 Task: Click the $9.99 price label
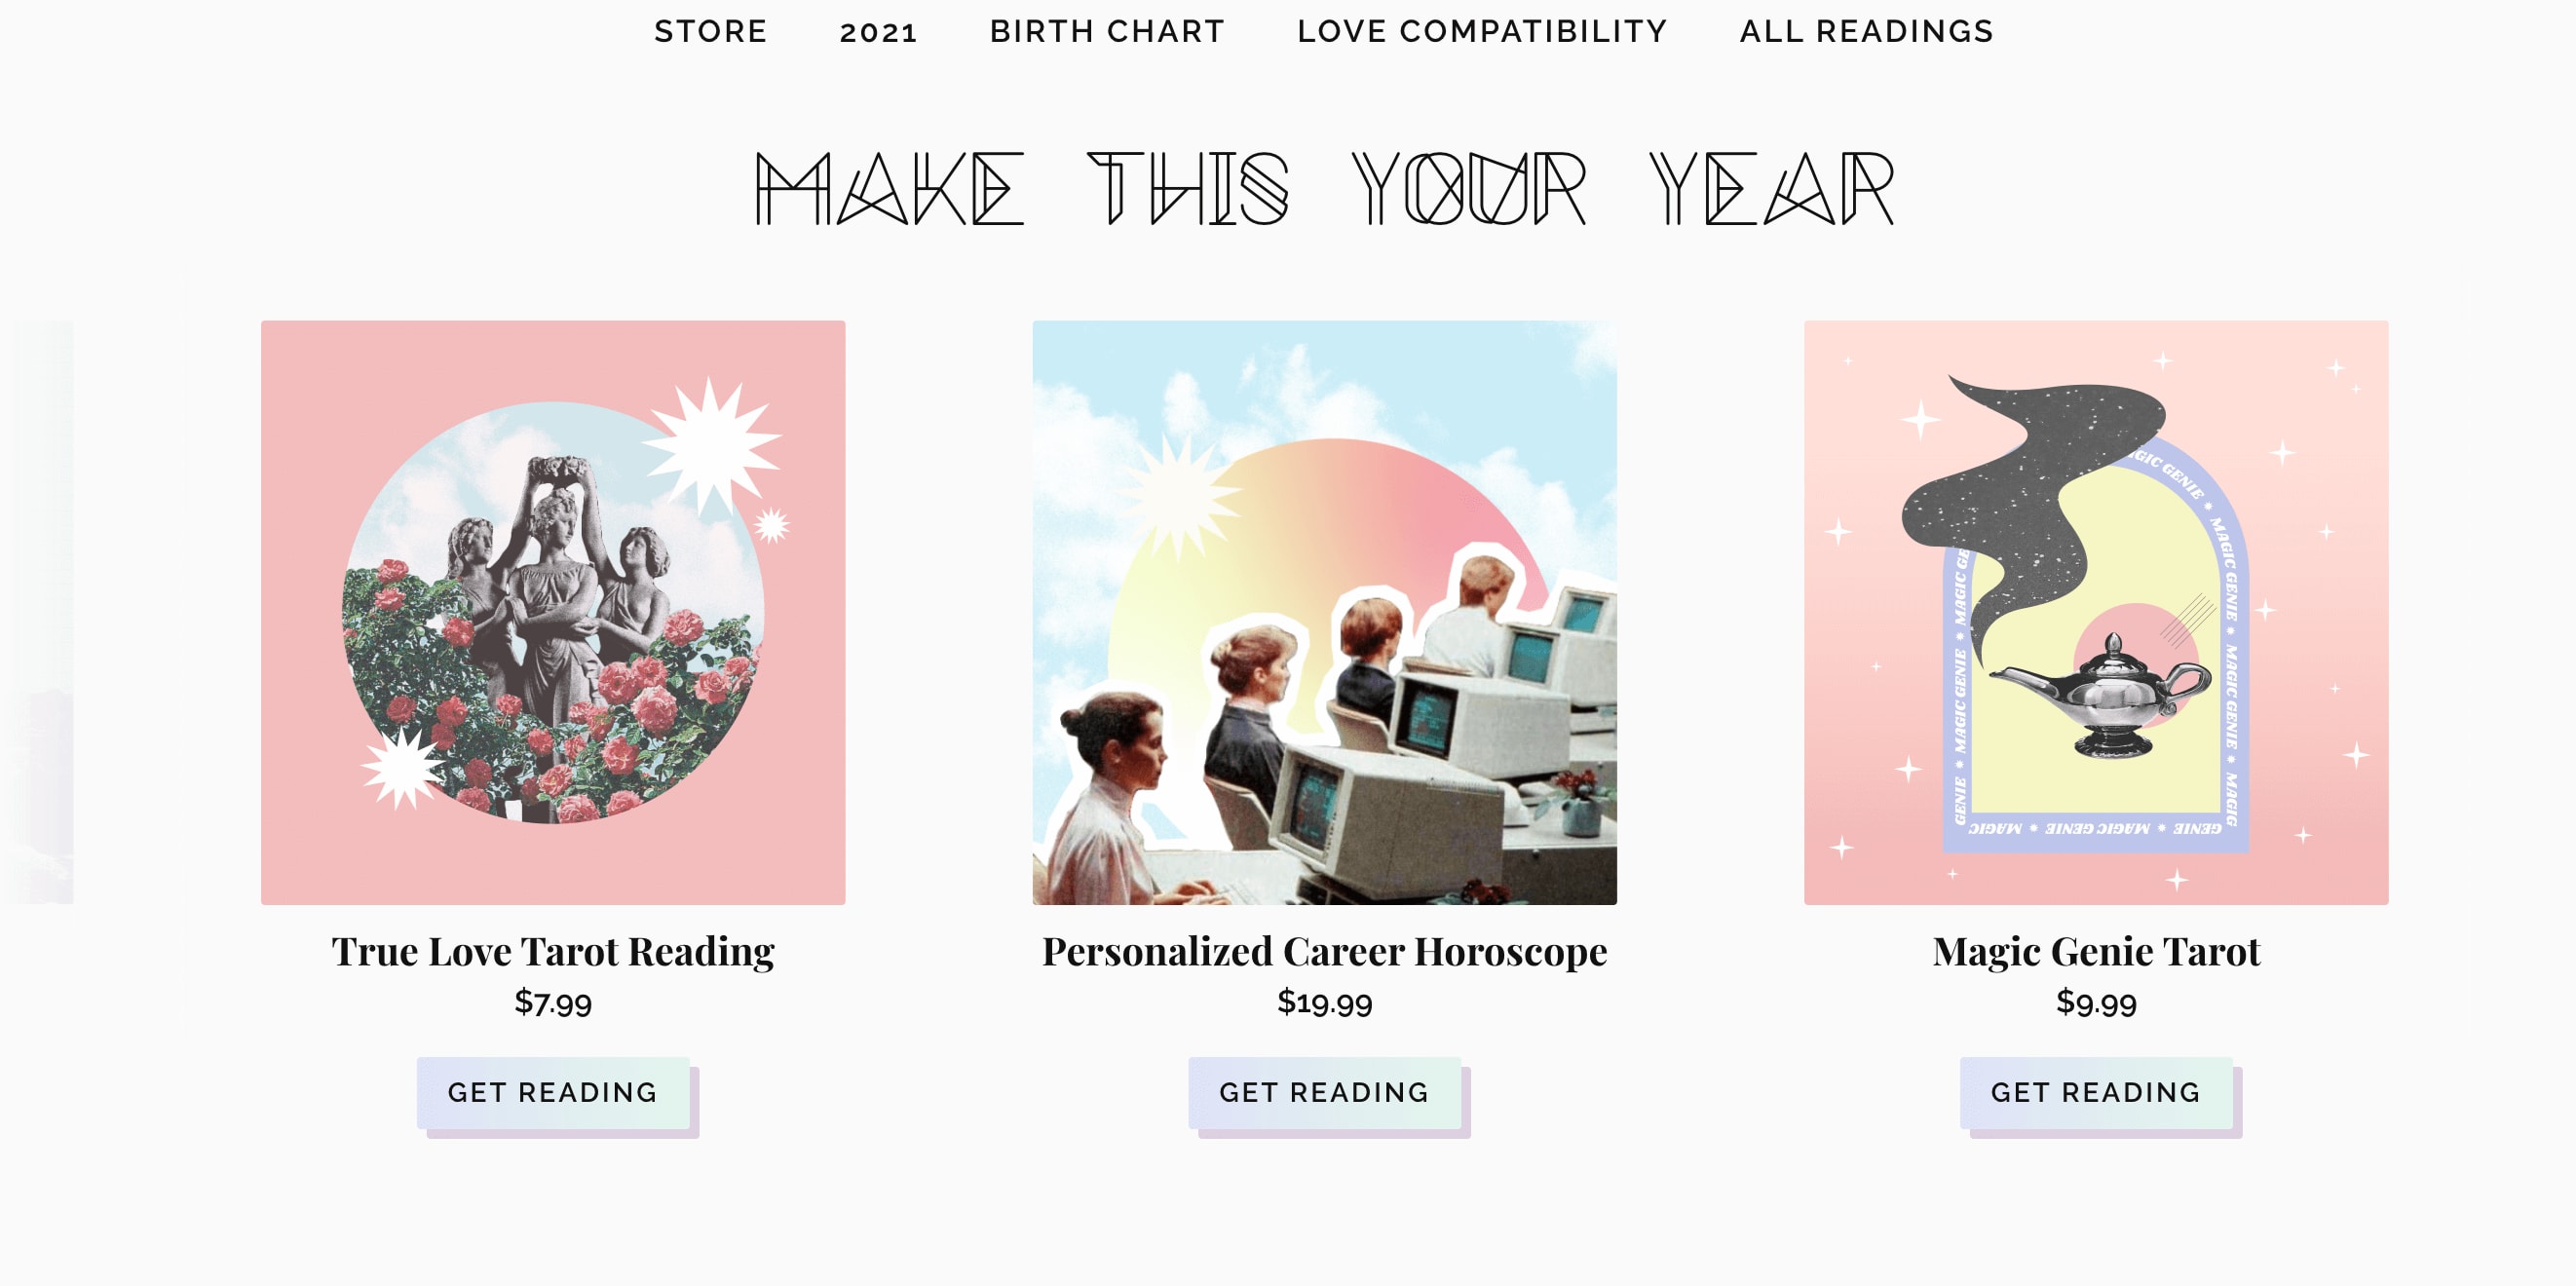coord(2096,1002)
